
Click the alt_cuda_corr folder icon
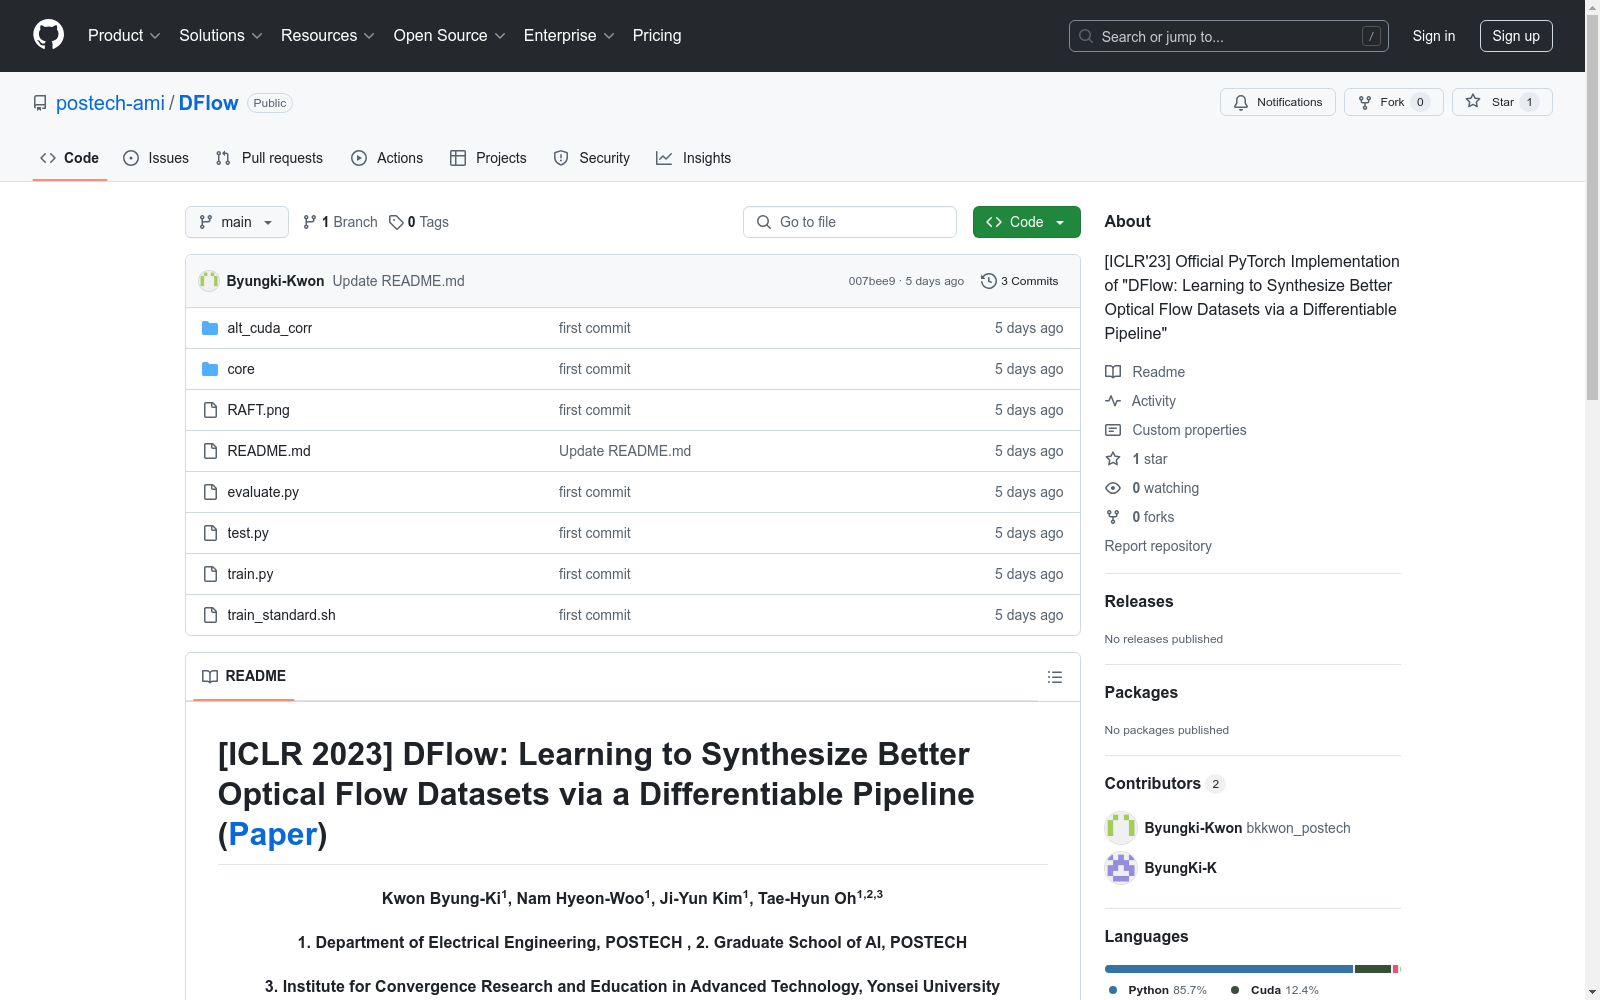tap(210, 328)
